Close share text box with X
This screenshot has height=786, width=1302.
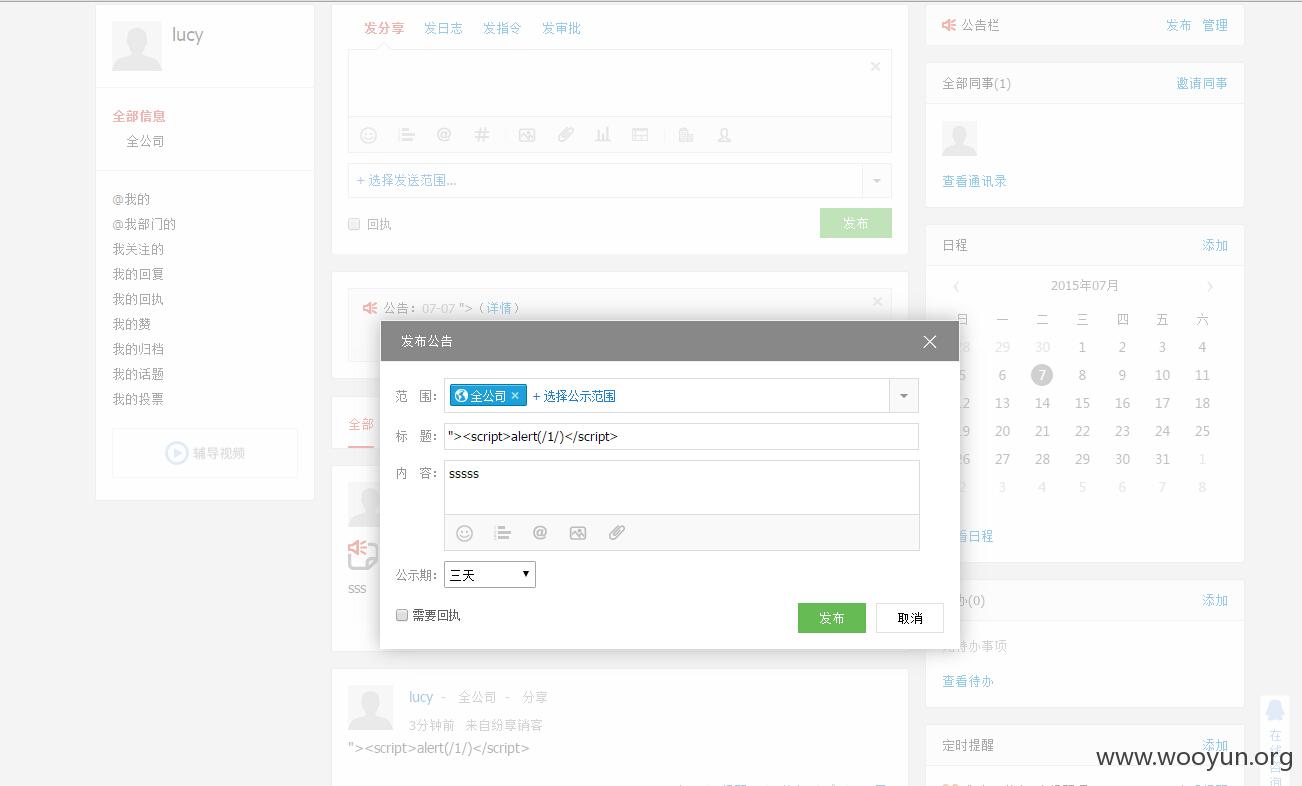875,66
